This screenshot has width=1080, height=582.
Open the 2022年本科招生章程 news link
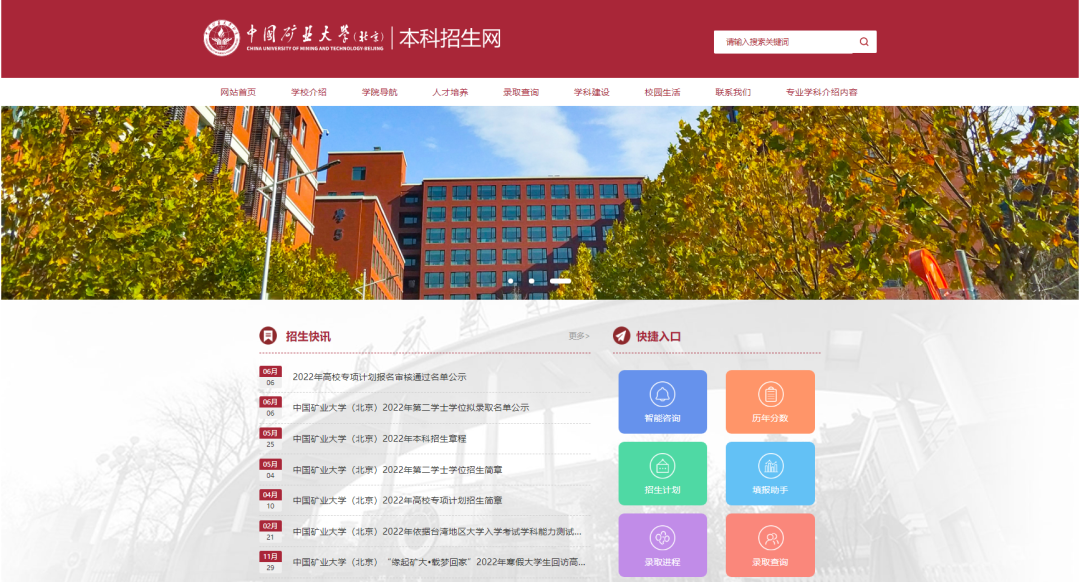(x=380, y=439)
